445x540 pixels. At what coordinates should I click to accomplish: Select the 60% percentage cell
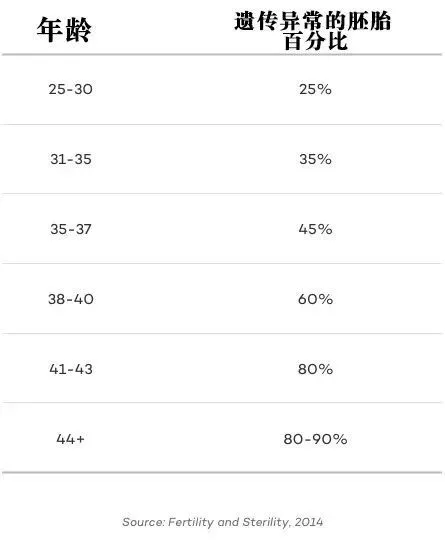(x=315, y=299)
